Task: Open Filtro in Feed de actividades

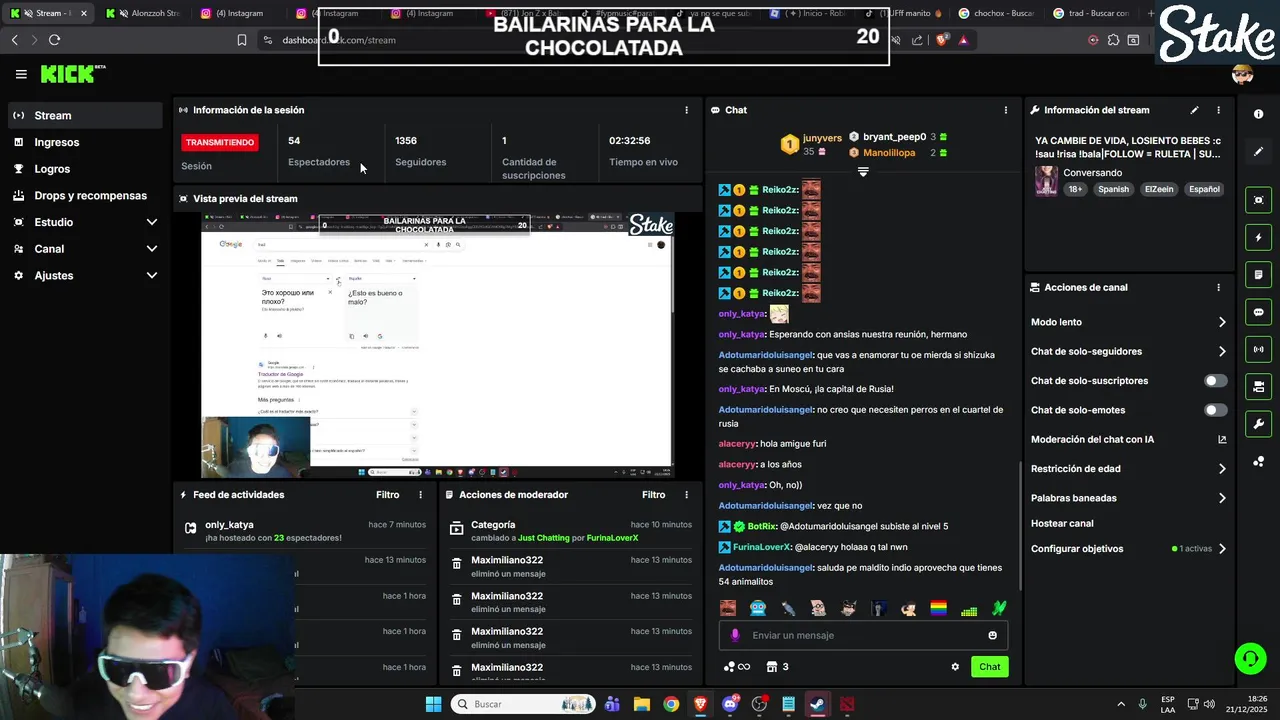Action: click(387, 495)
